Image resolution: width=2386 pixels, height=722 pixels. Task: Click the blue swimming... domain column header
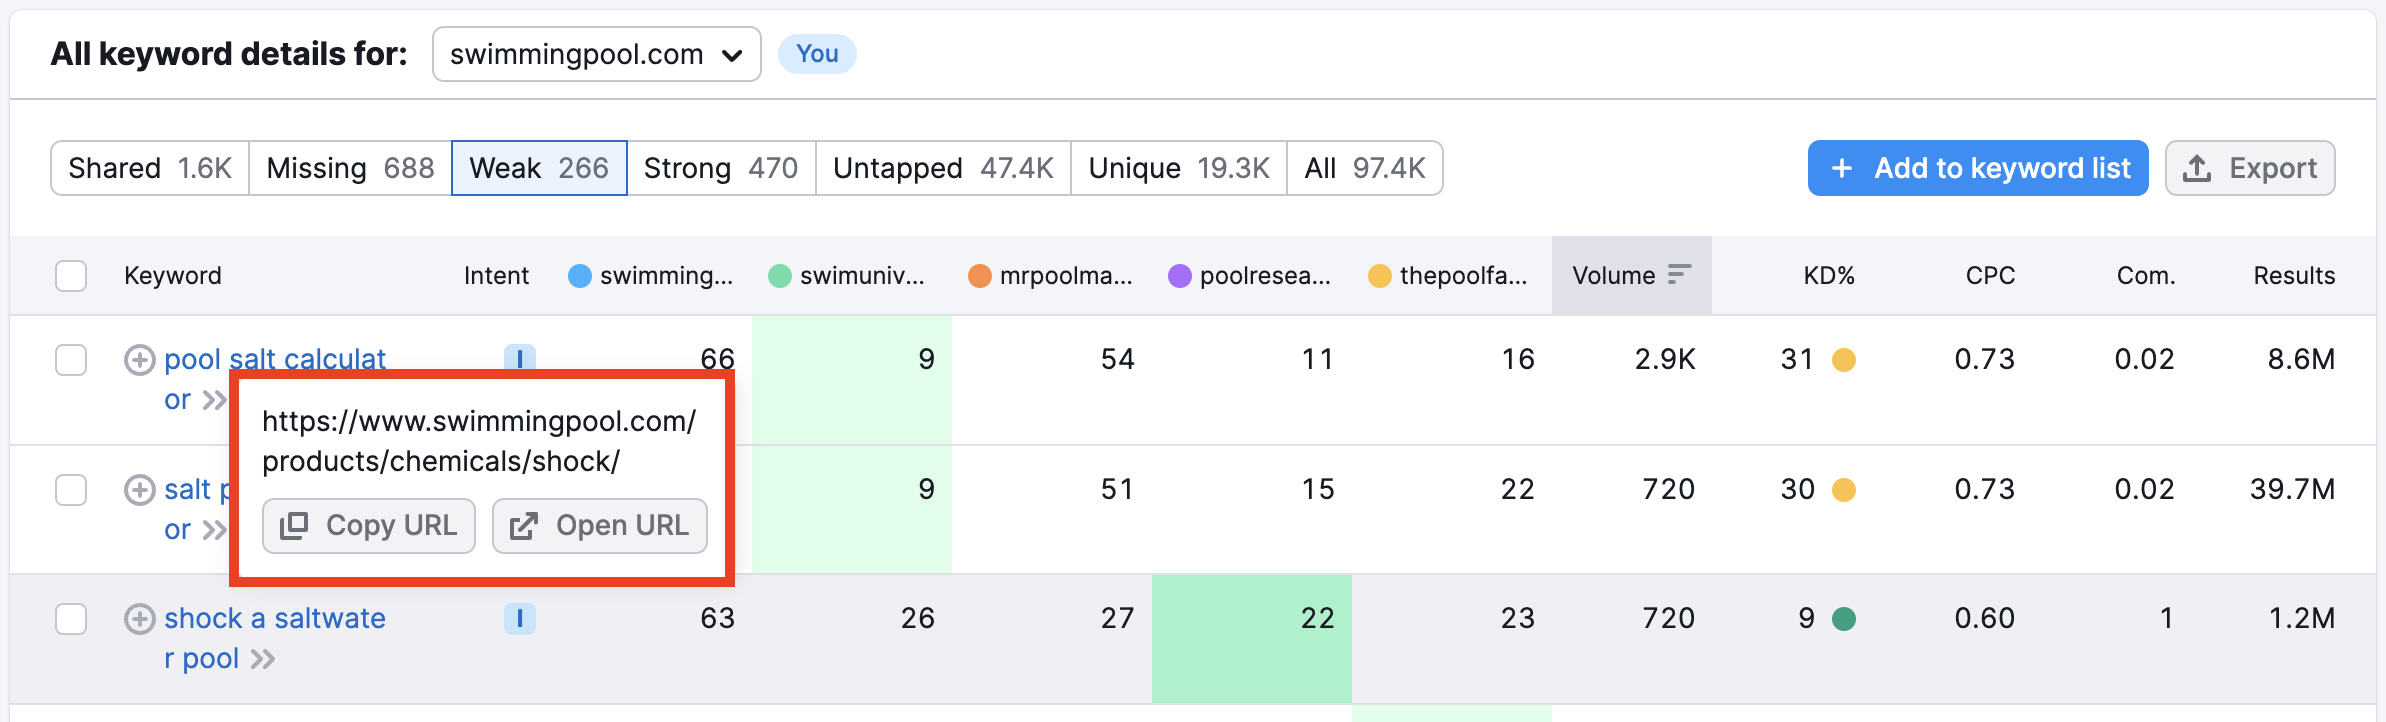[x=651, y=276]
